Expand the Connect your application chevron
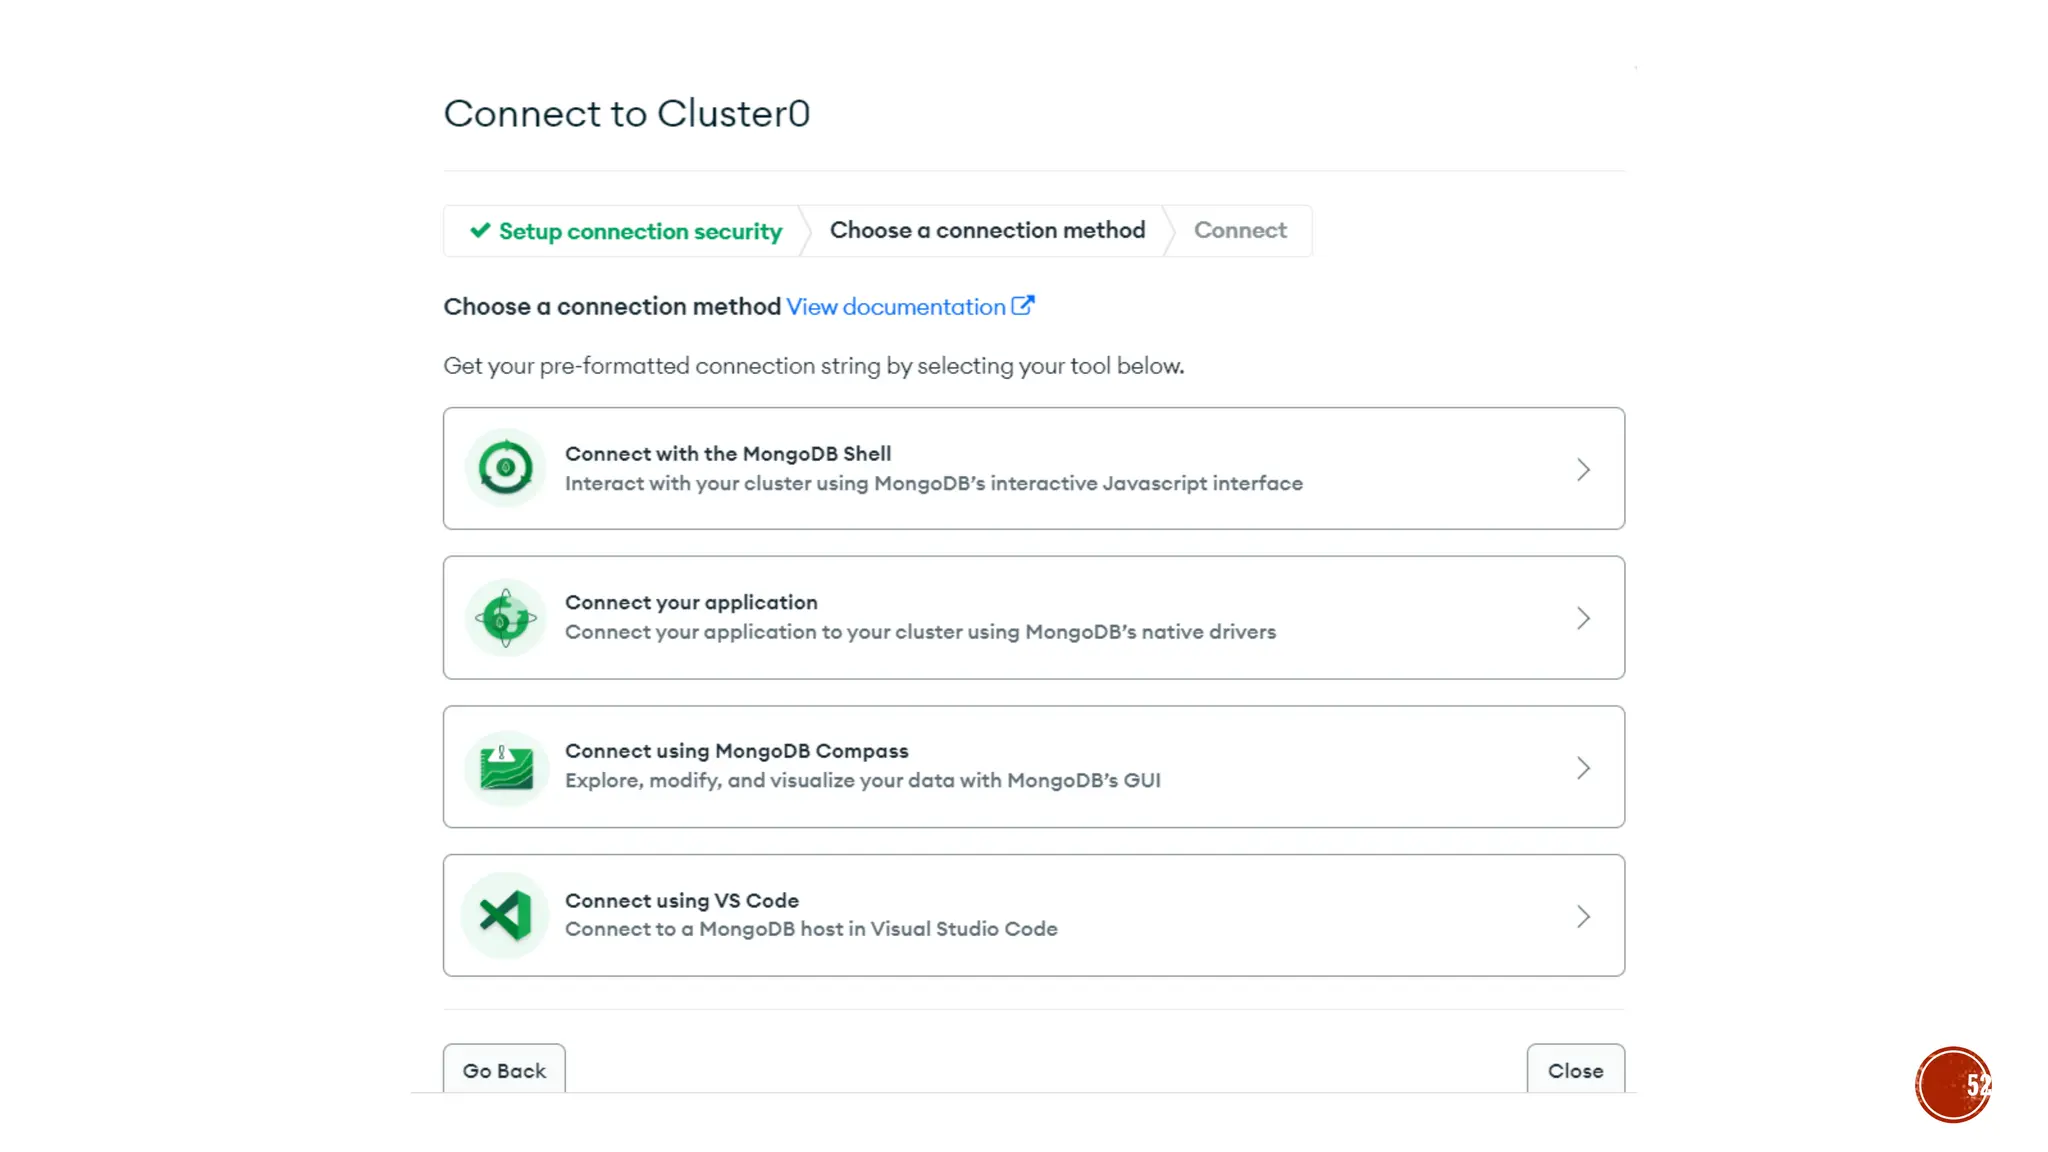 [1583, 618]
